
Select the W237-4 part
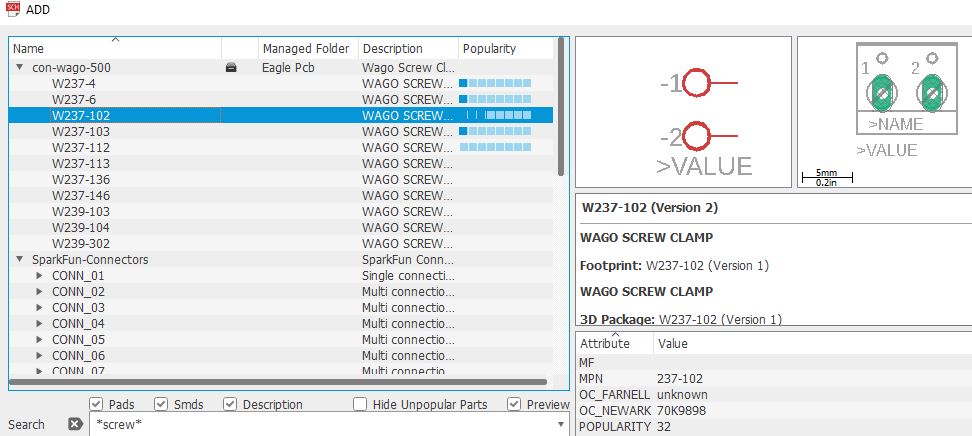(74, 83)
